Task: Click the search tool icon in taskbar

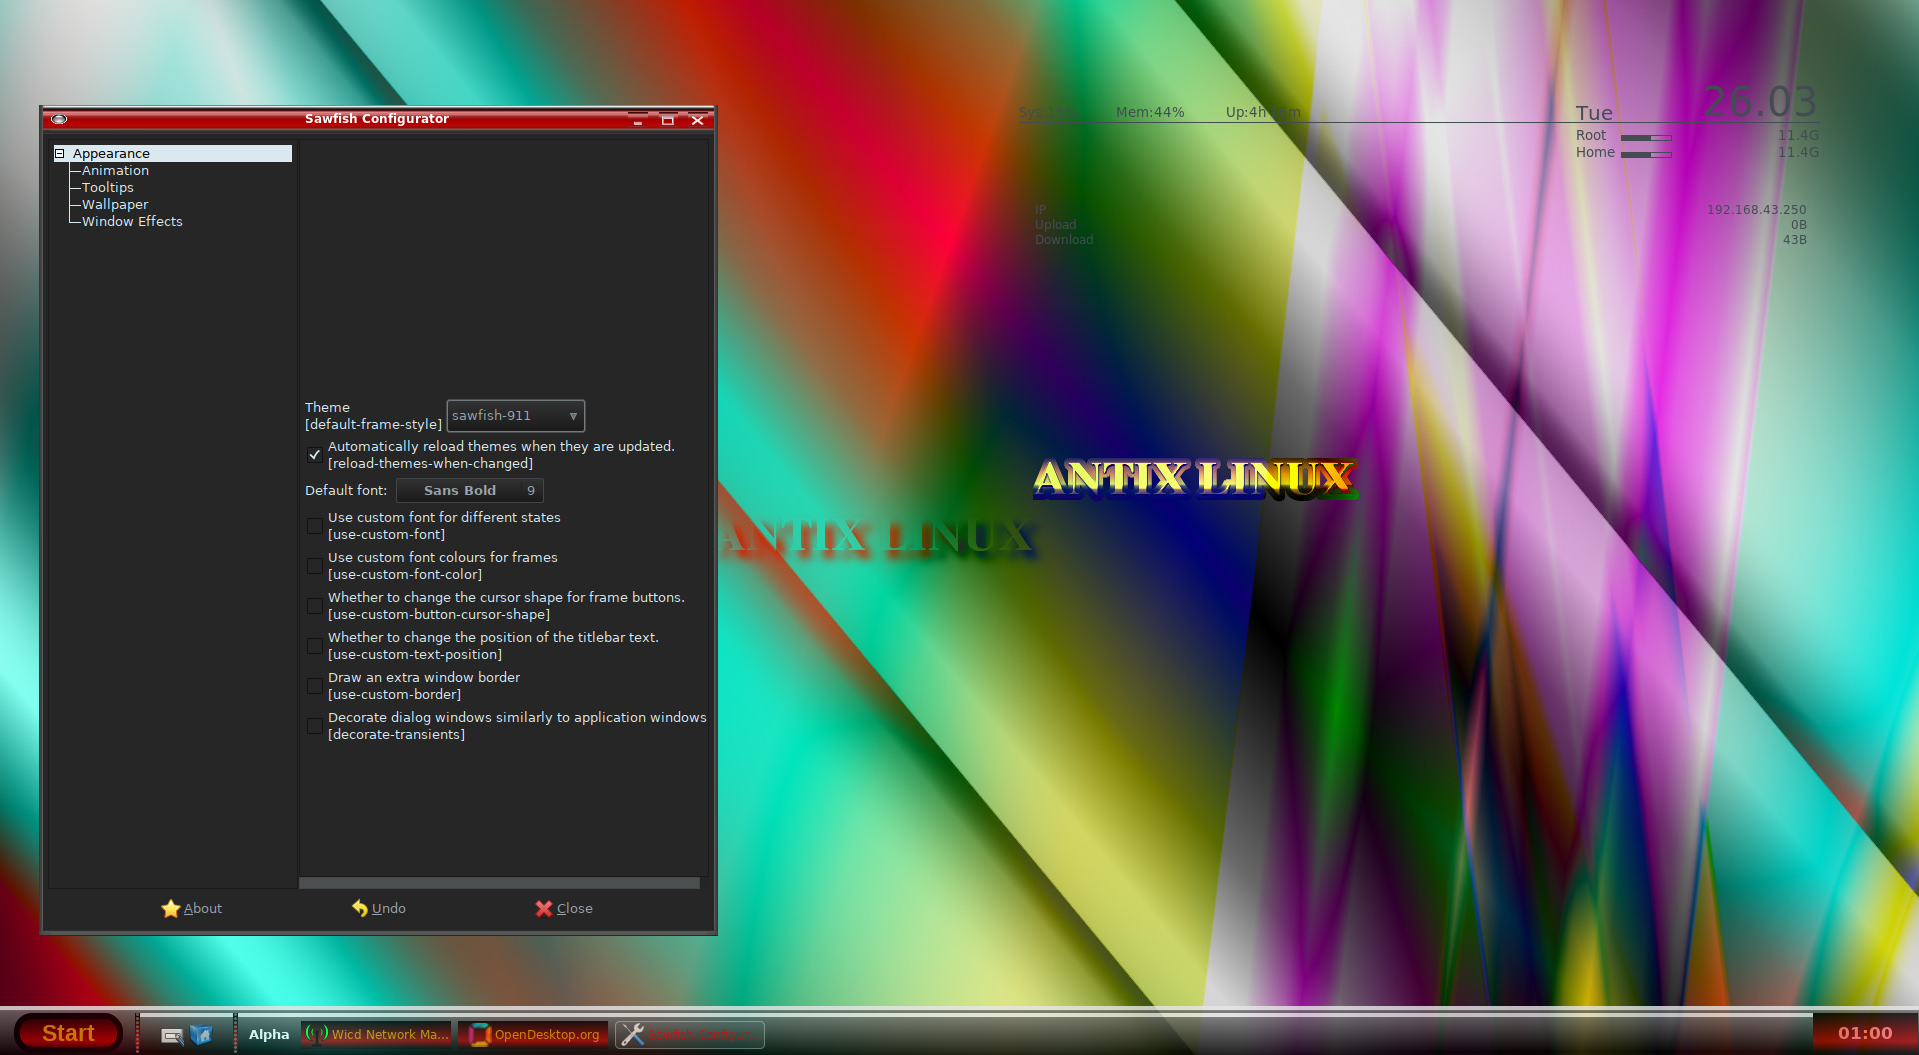Action: 172,1035
